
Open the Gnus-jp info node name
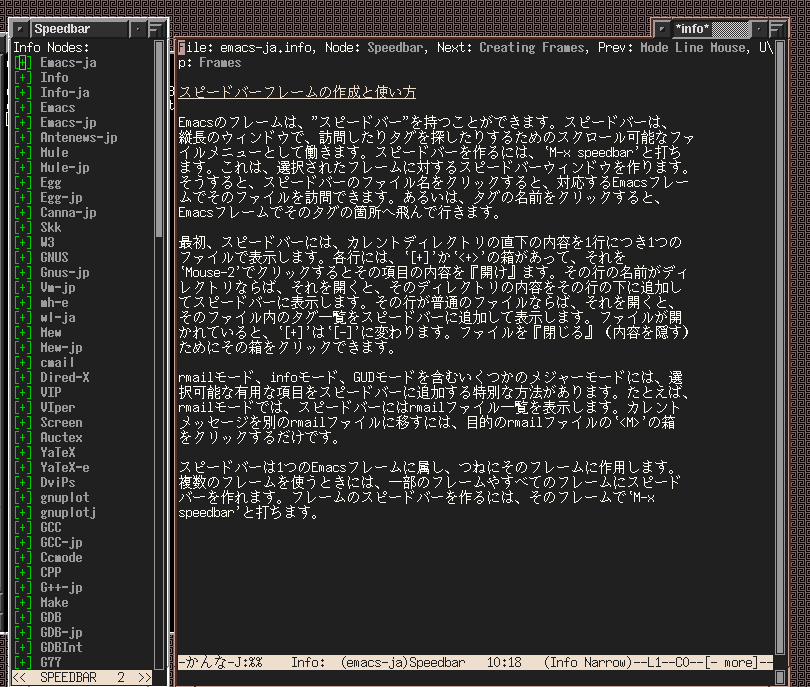pos(65,272)
